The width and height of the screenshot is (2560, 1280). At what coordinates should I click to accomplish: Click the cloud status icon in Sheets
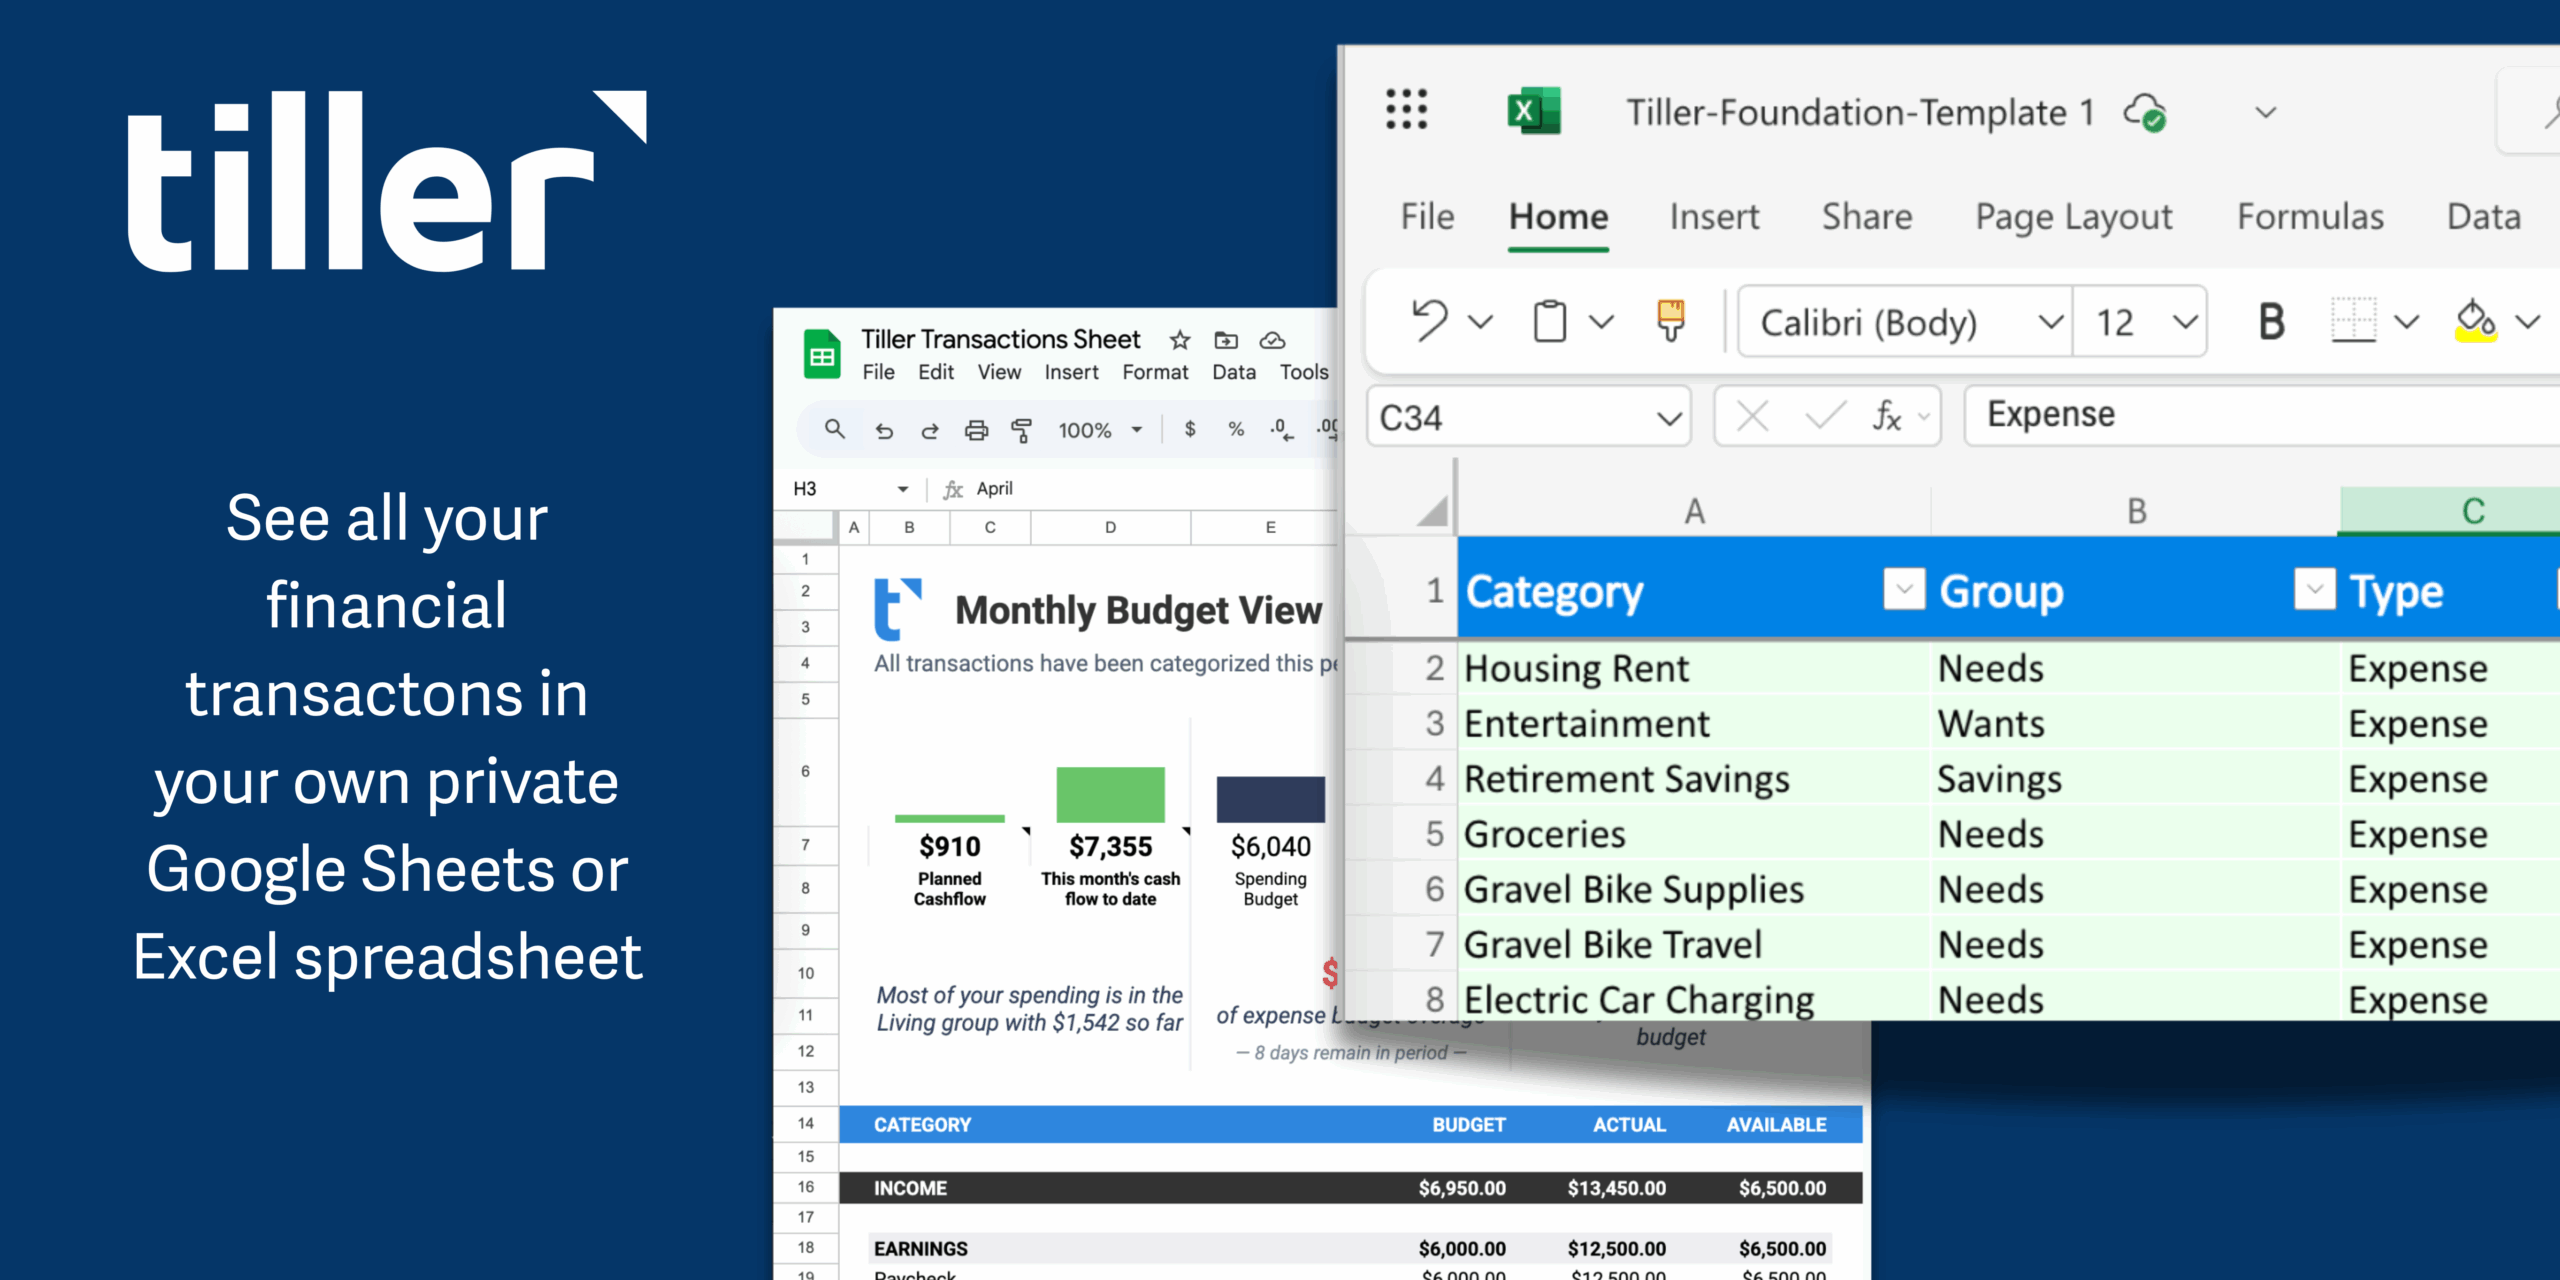[x=1272, y=340]
